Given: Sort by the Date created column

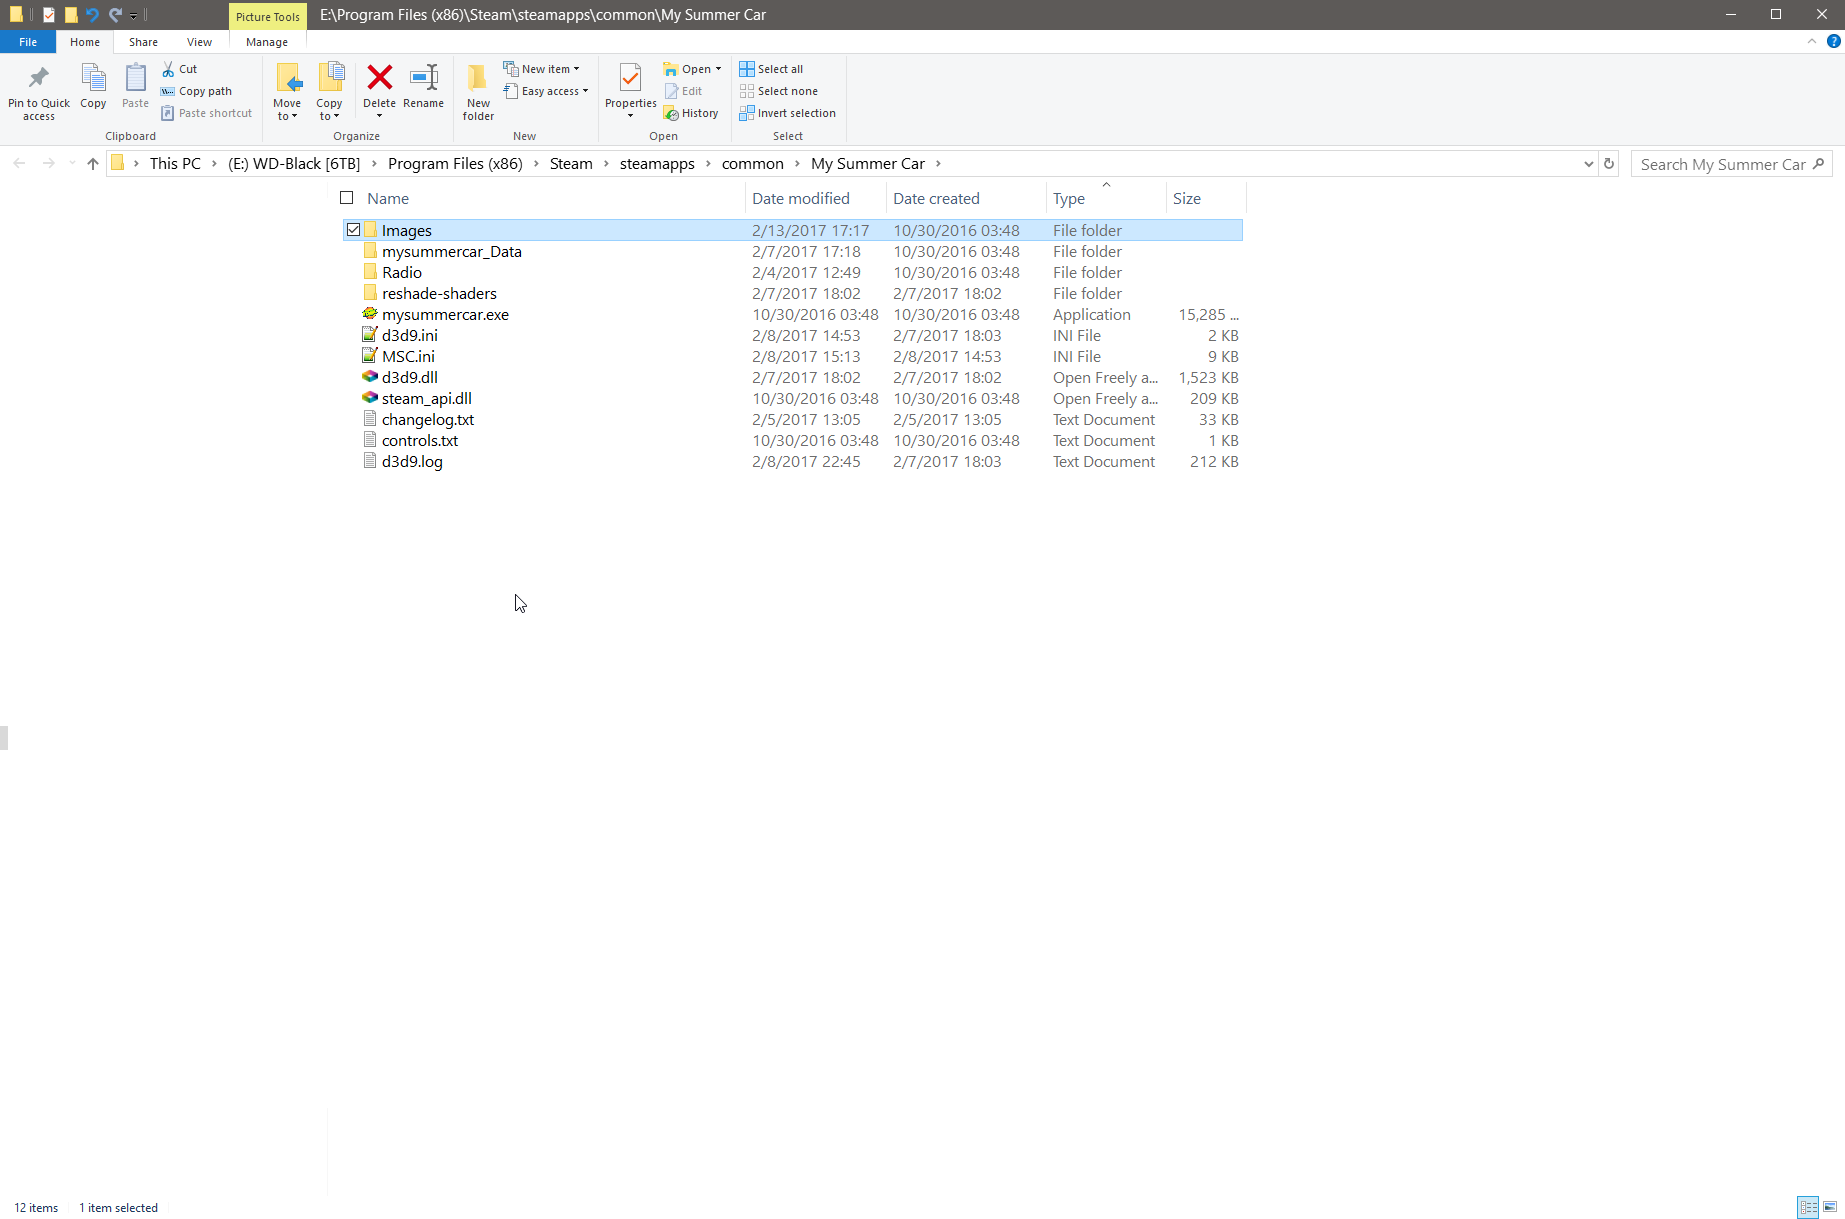Looking at the screenshot, I should (936, 198).
